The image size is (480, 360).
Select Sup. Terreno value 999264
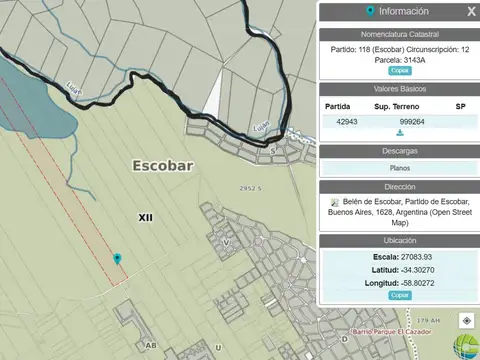[412, 122]
